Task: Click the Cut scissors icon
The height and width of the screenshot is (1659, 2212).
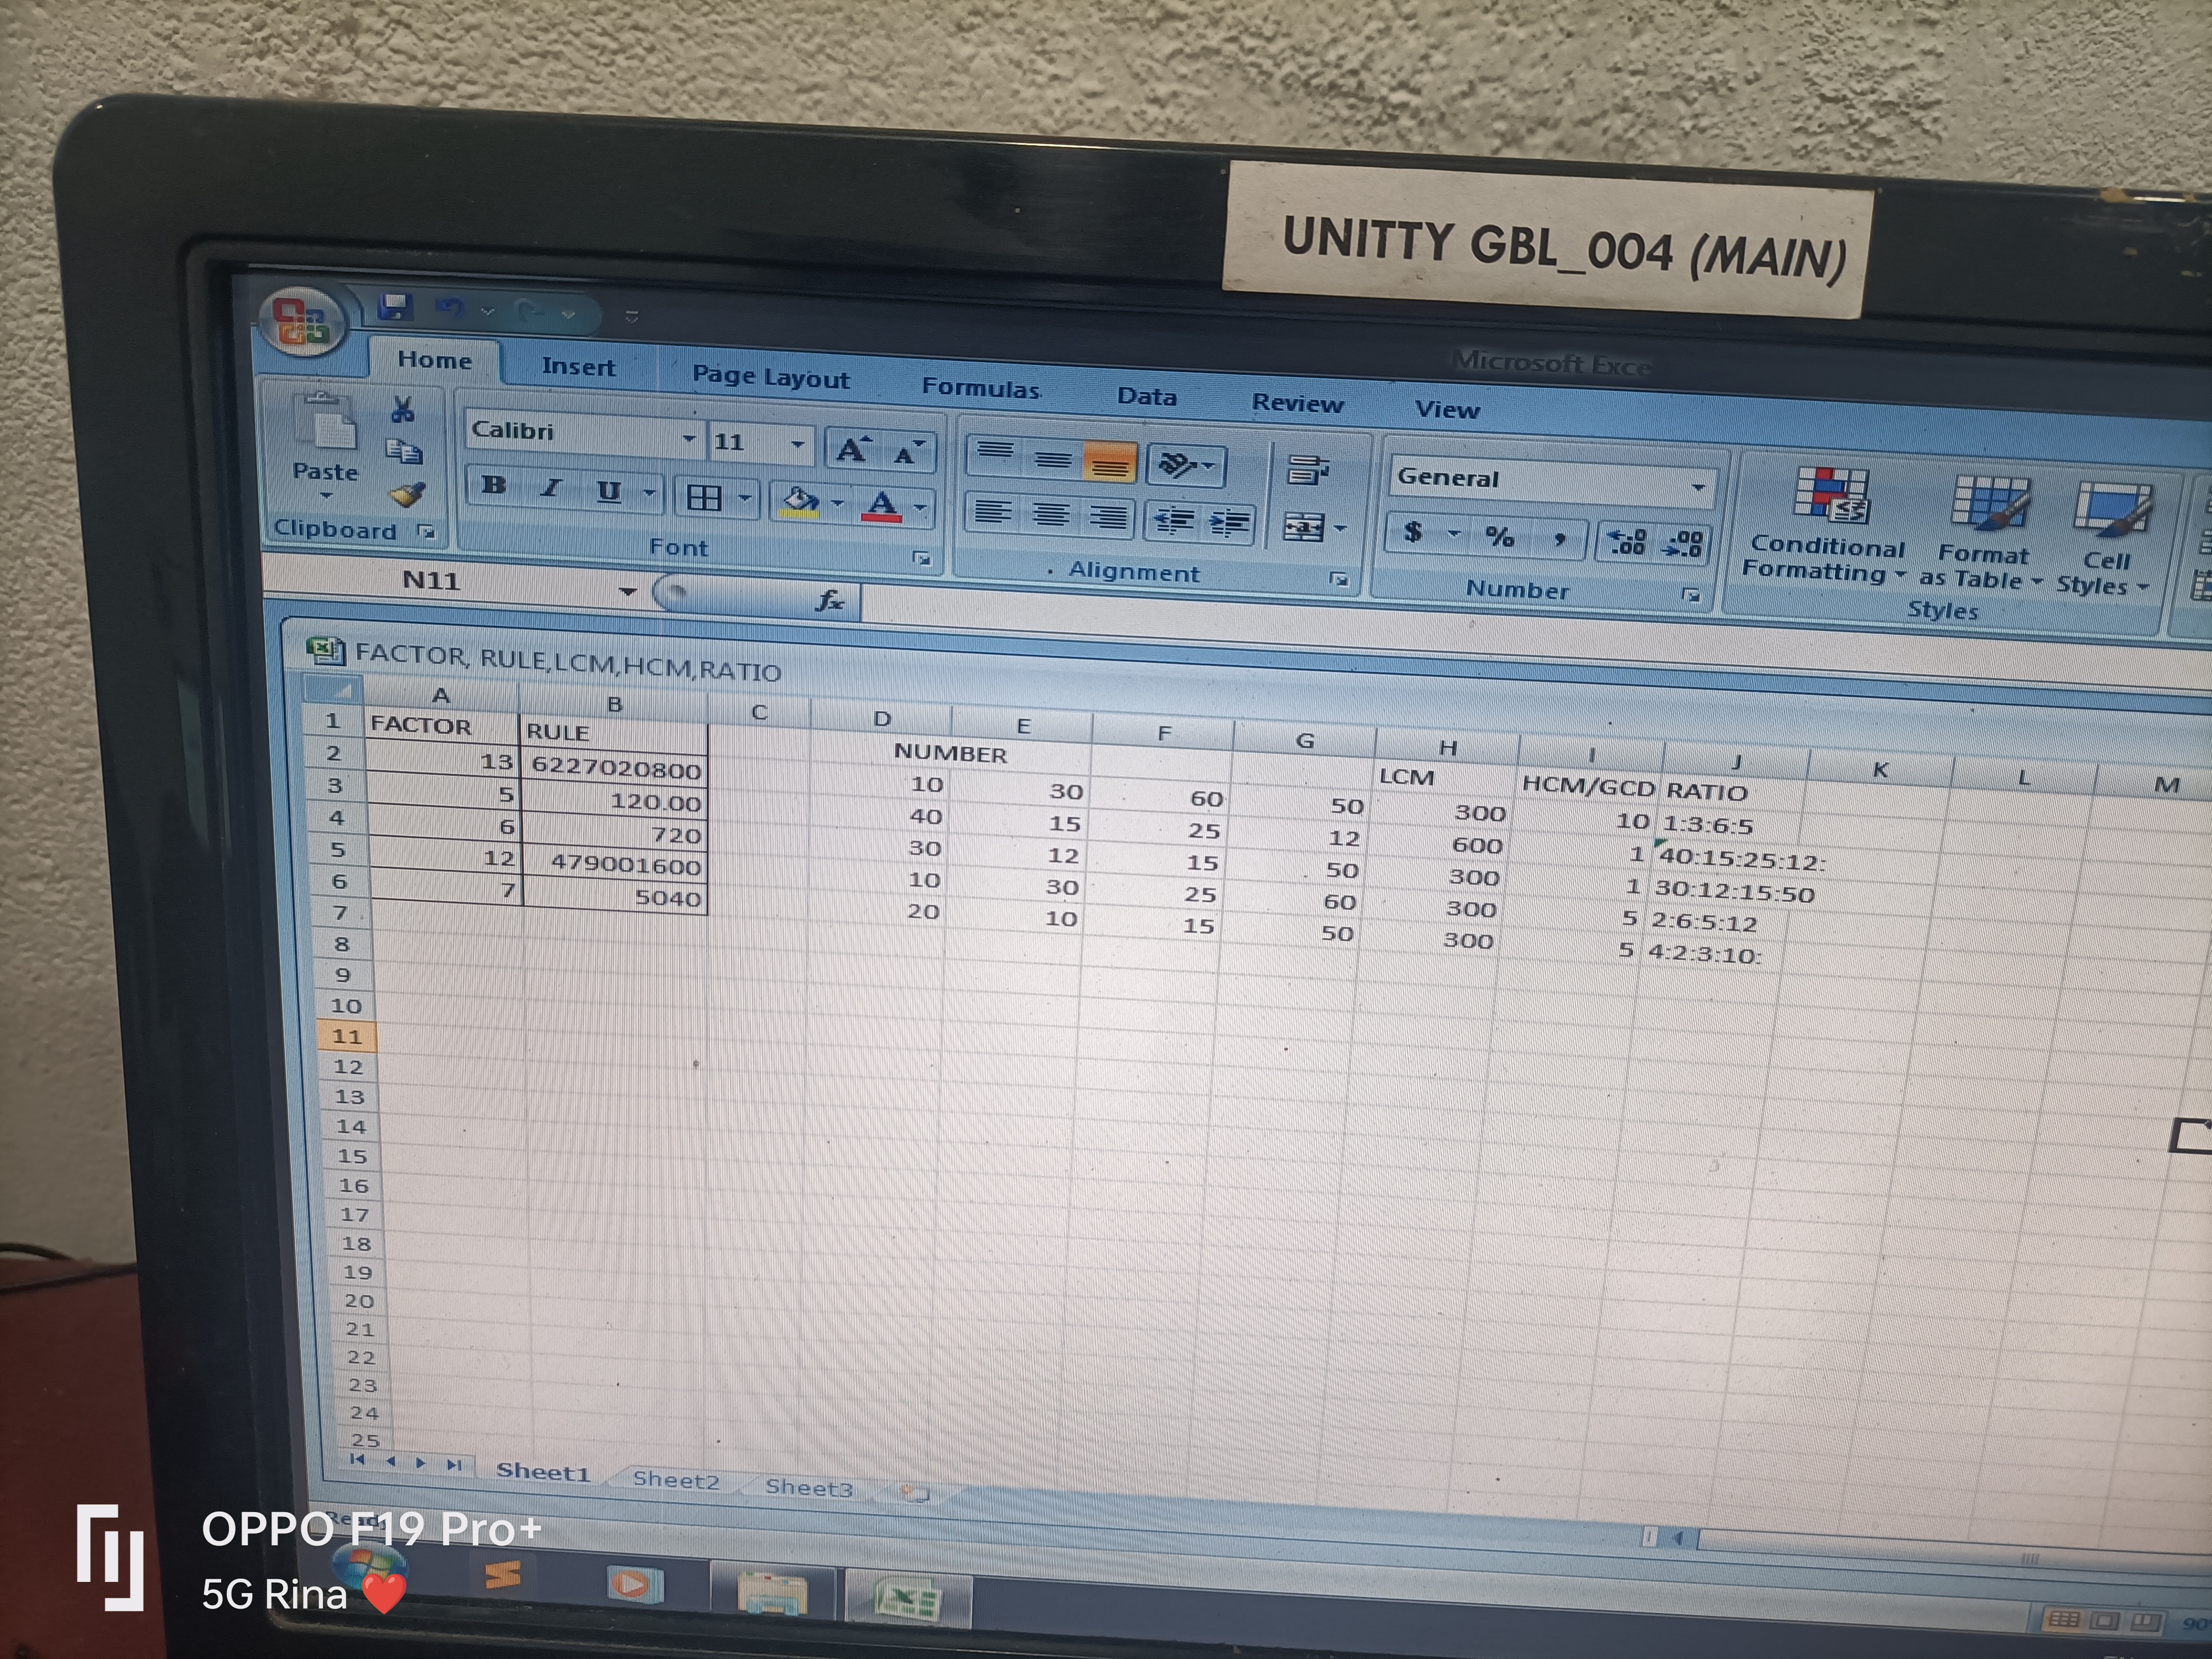Action: tap(403, 409)
